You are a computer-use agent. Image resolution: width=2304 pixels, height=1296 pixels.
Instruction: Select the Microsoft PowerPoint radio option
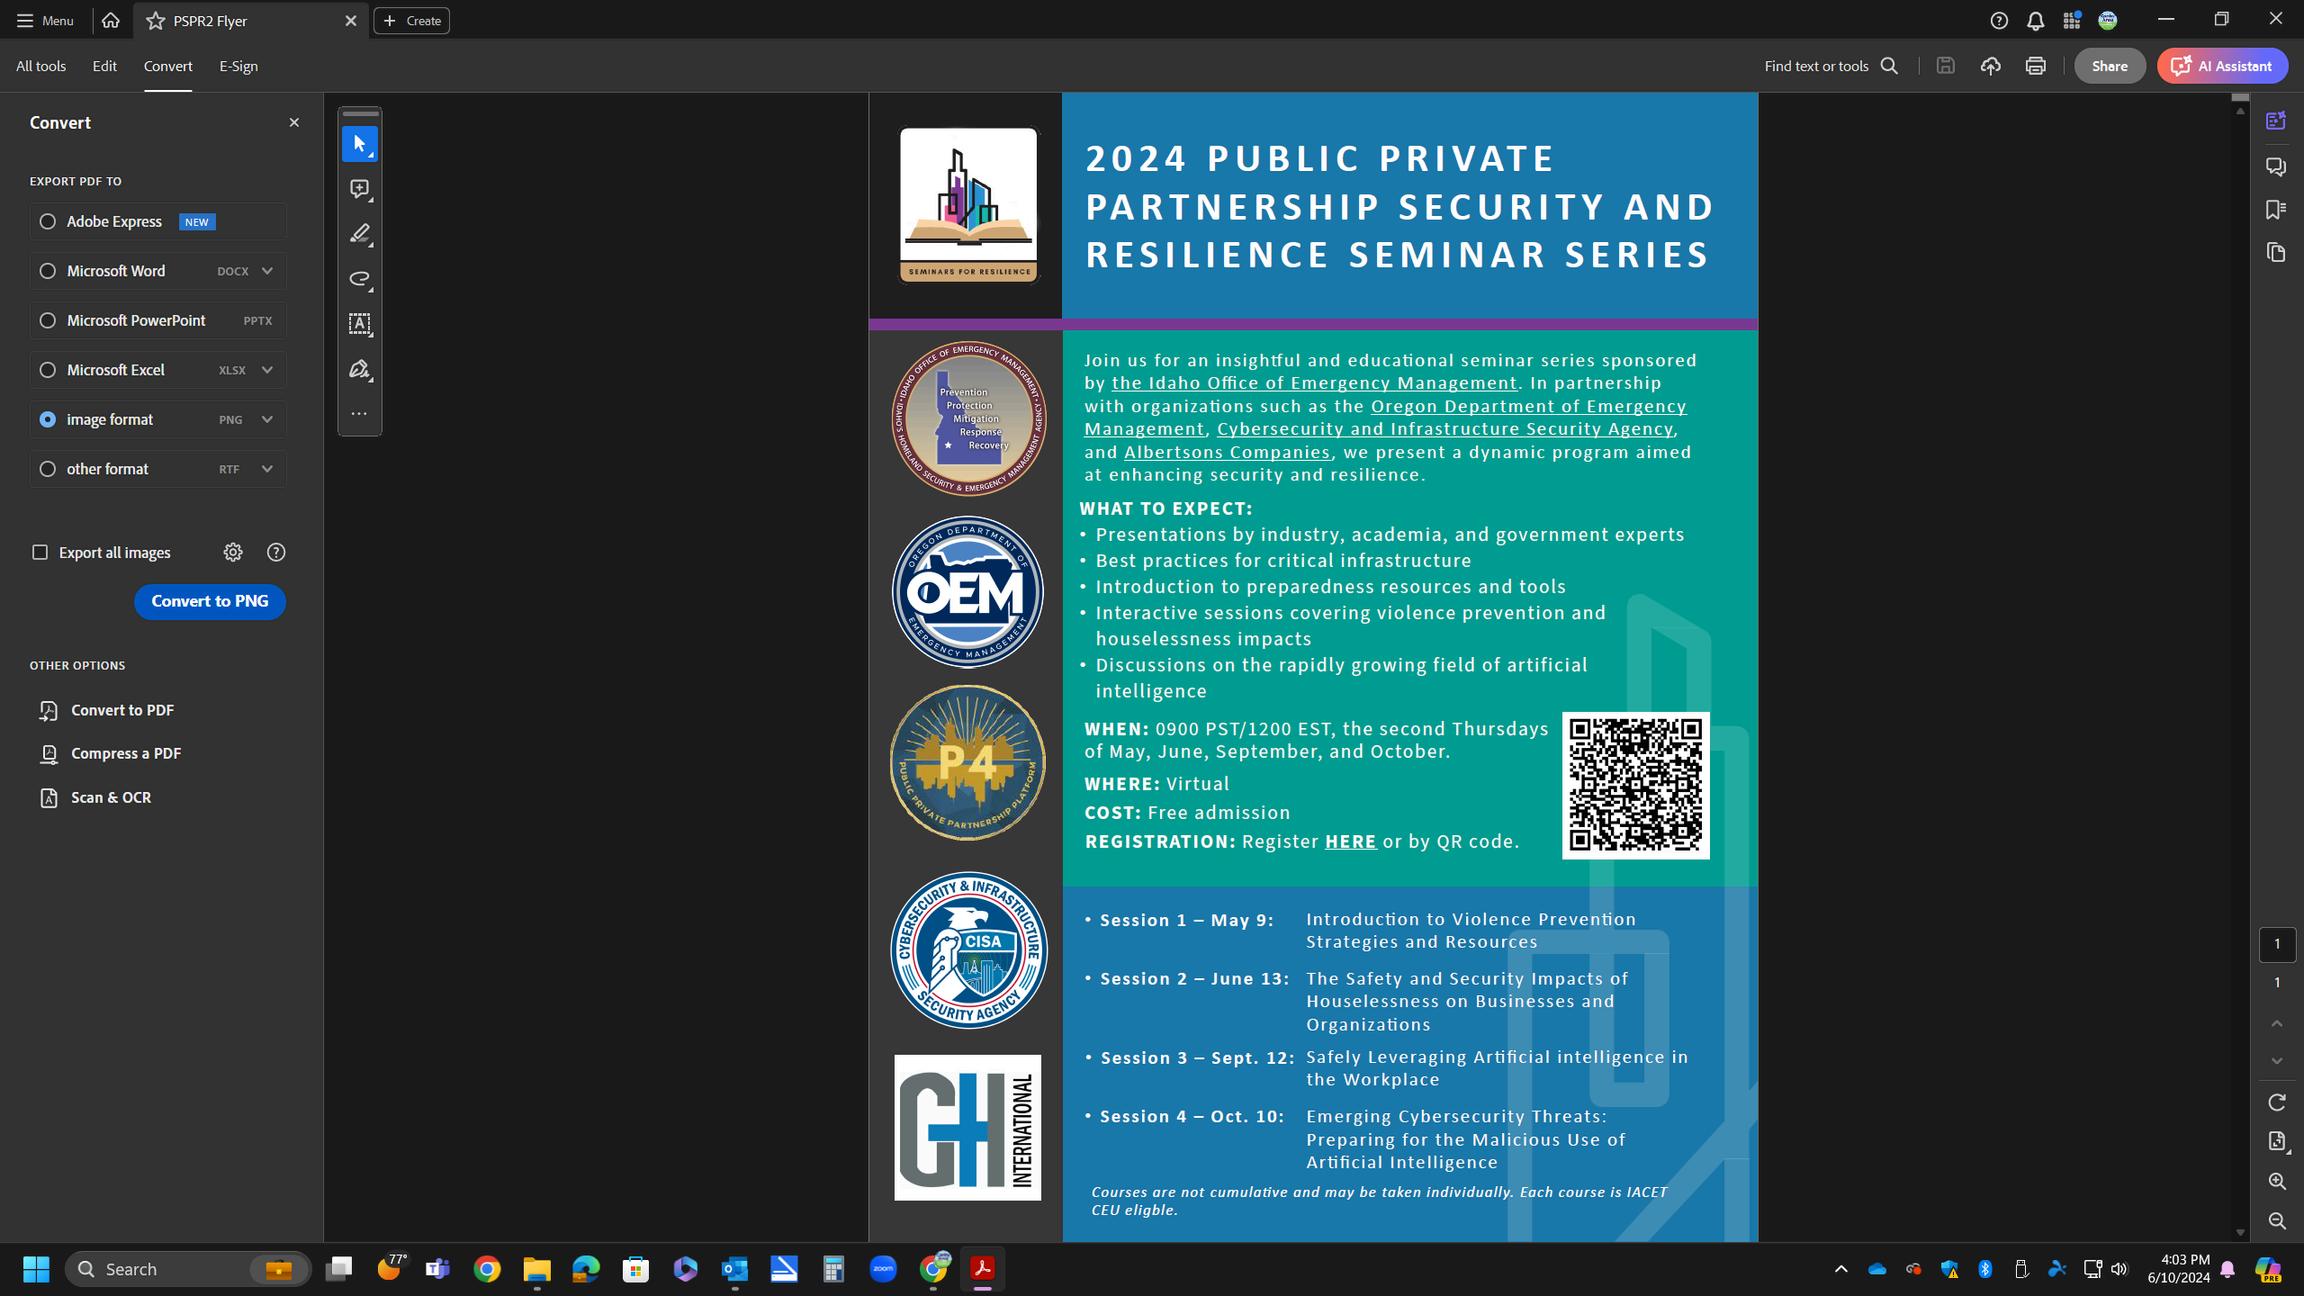tap(47, 320)
